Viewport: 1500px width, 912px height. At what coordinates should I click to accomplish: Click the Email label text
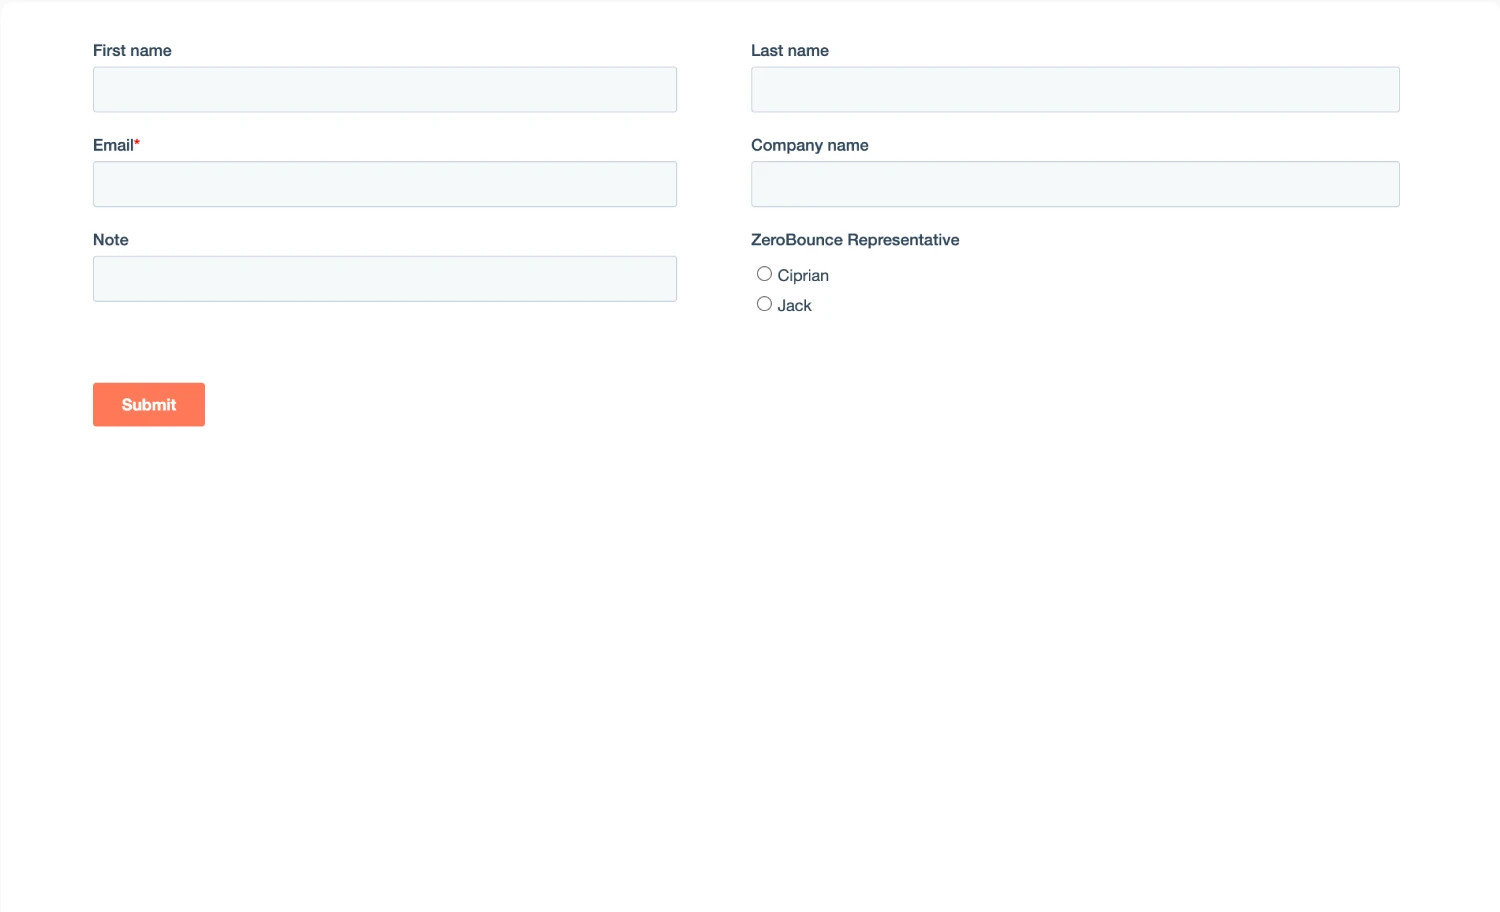(x=111, y=145)
